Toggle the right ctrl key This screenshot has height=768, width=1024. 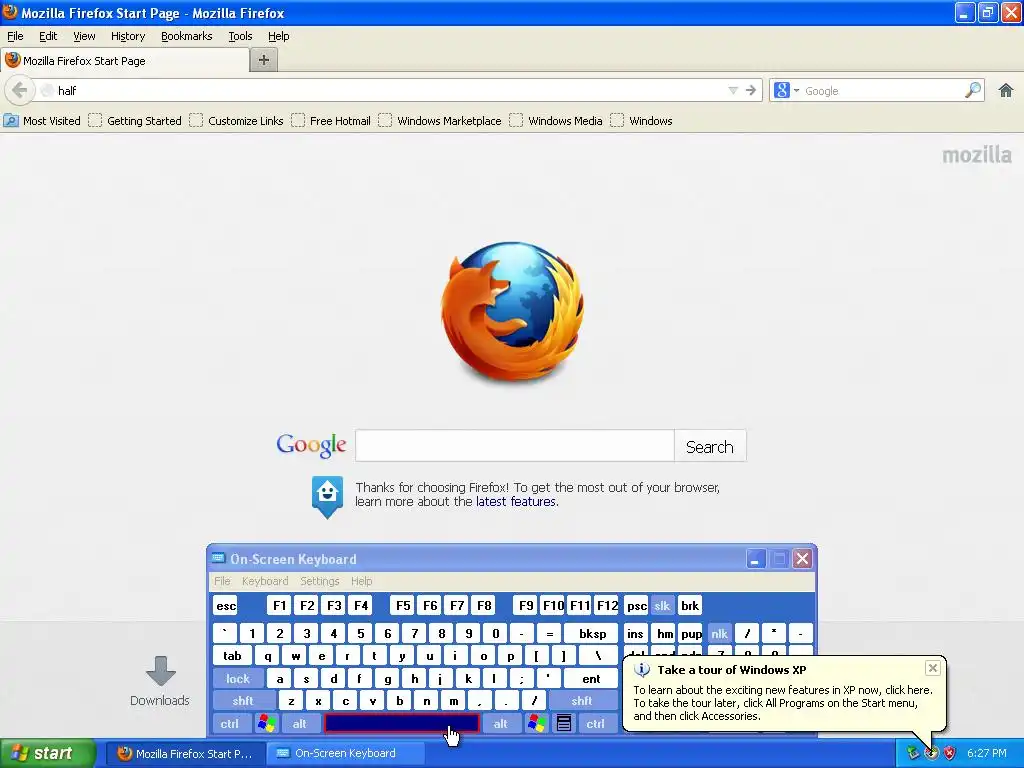(x=596, y=724)
